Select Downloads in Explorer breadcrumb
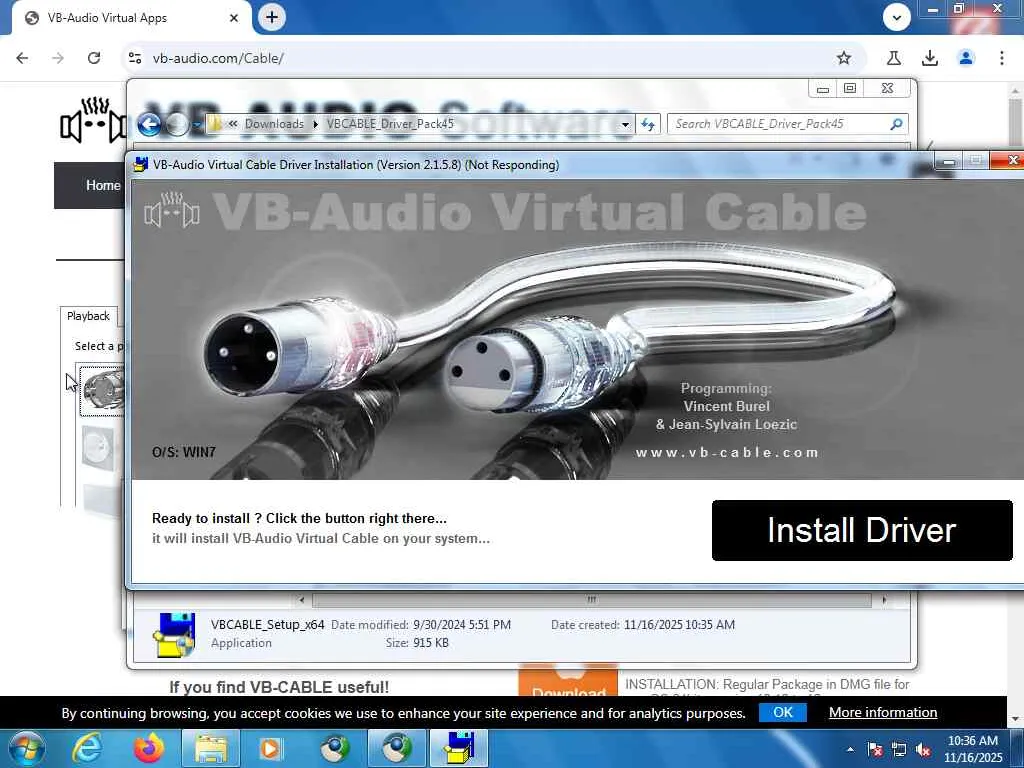1024x768 pixels. pos(274,124)
